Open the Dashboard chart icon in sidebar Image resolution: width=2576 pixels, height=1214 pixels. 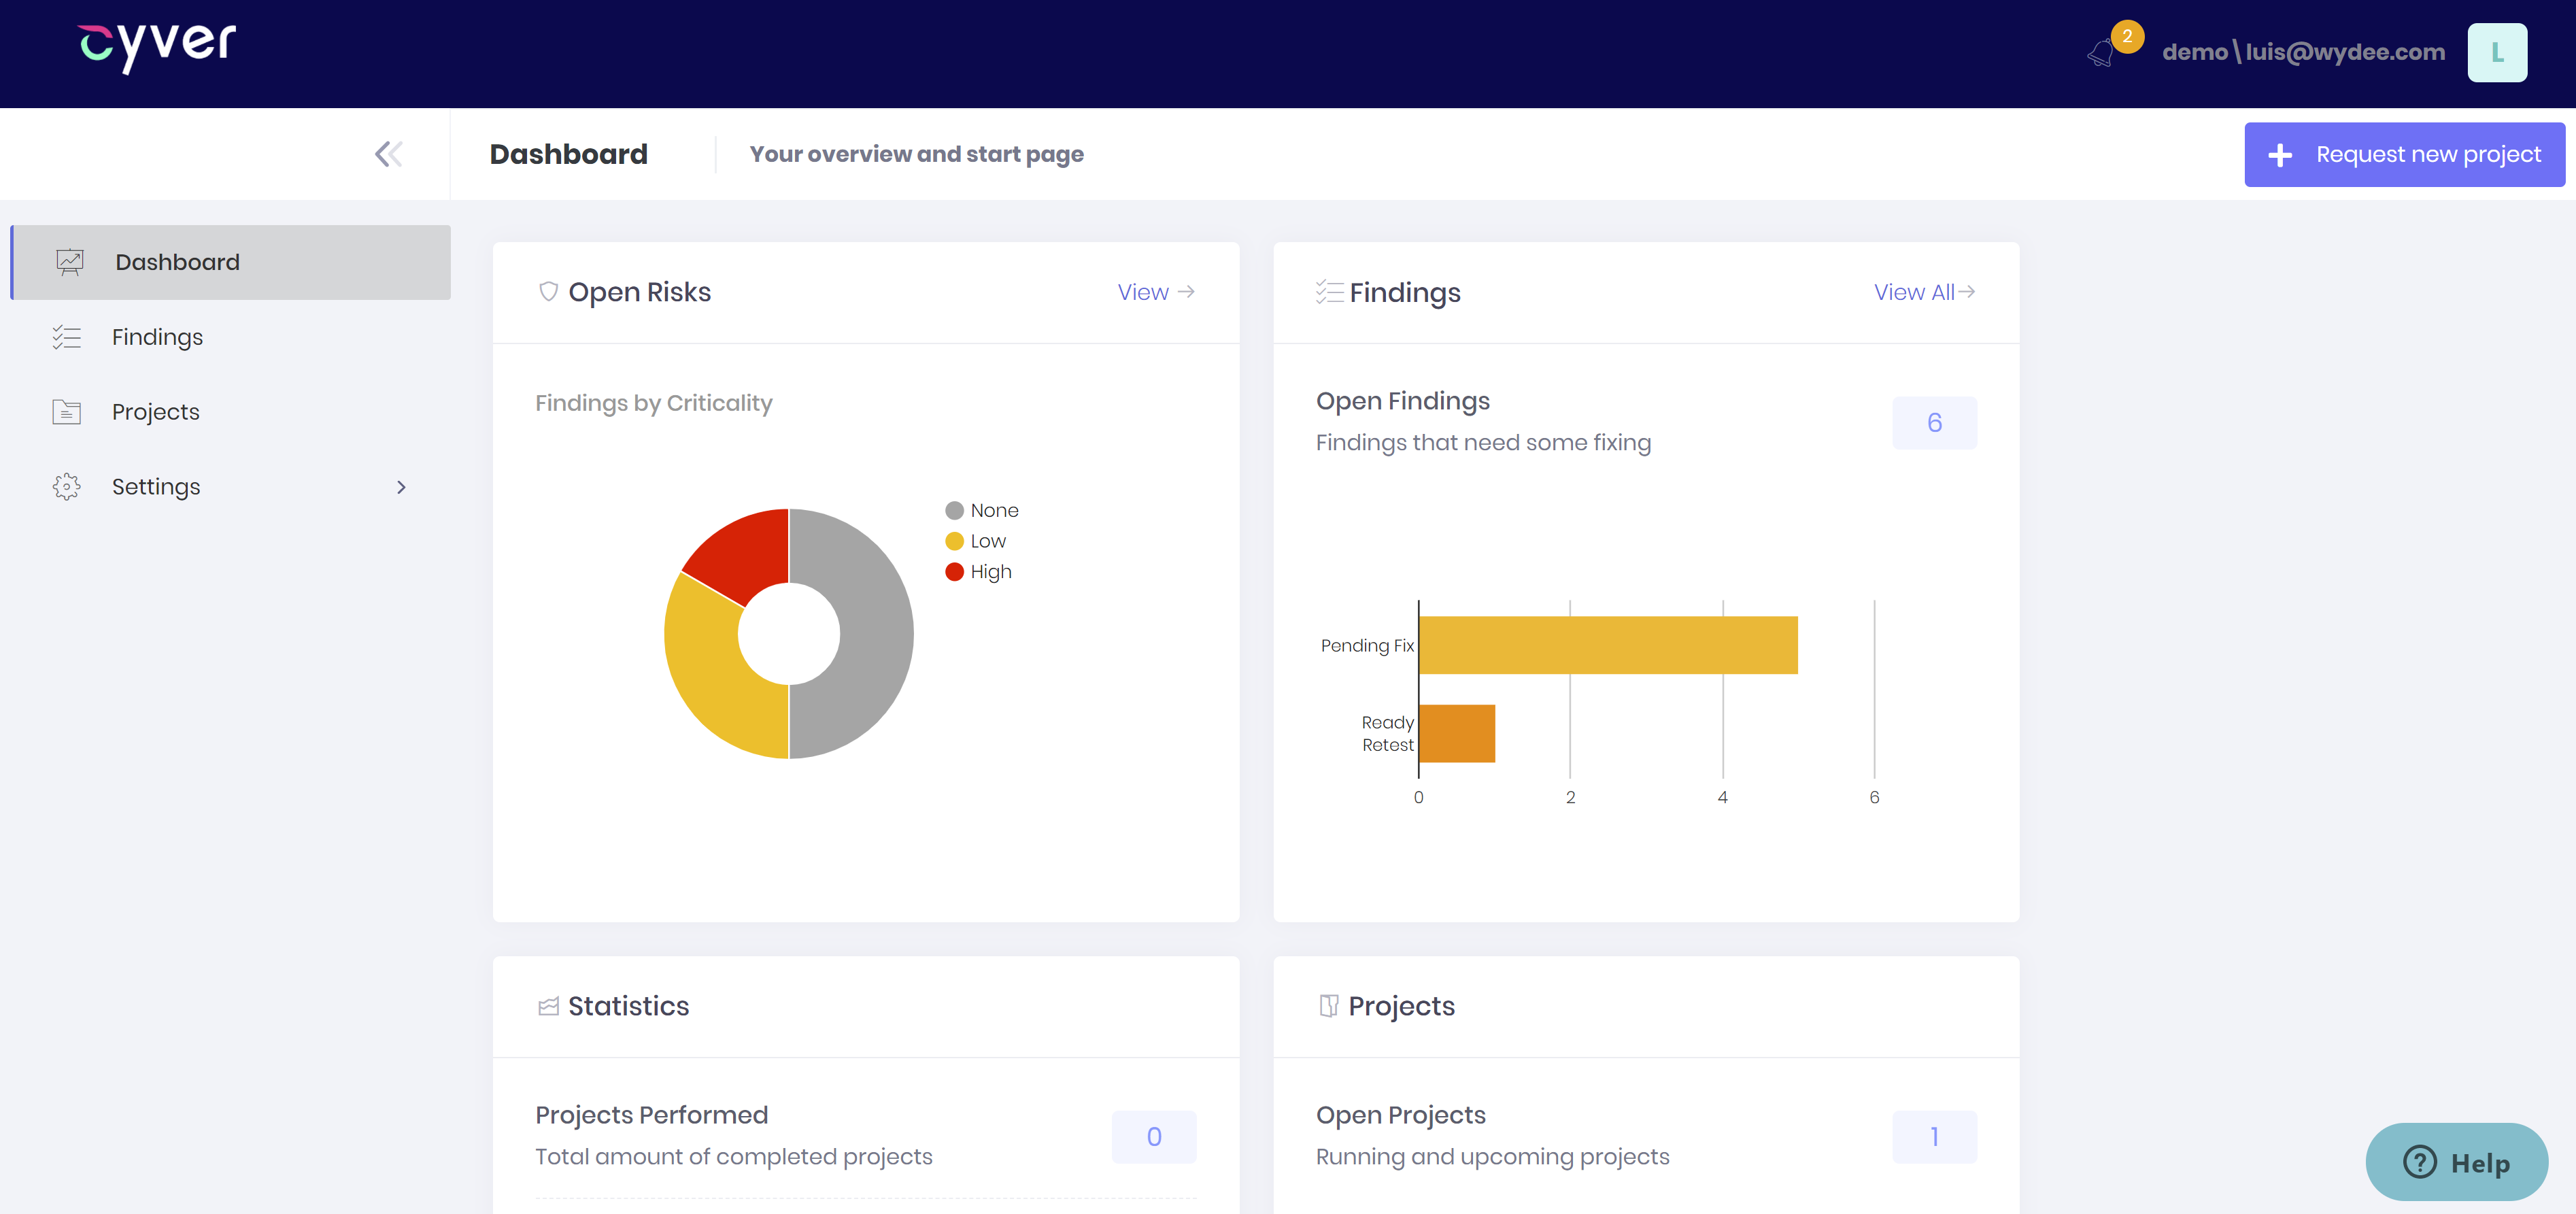click(x=68, y=262)
